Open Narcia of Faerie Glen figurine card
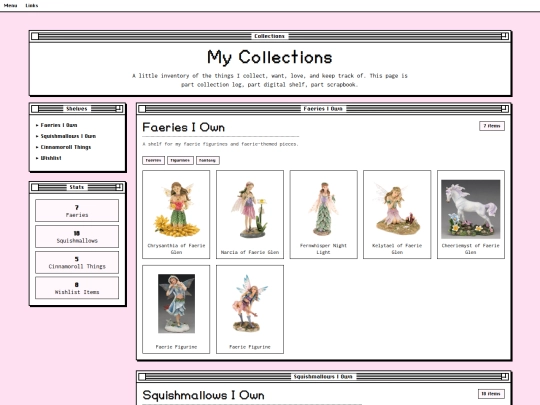 [250, 214]
